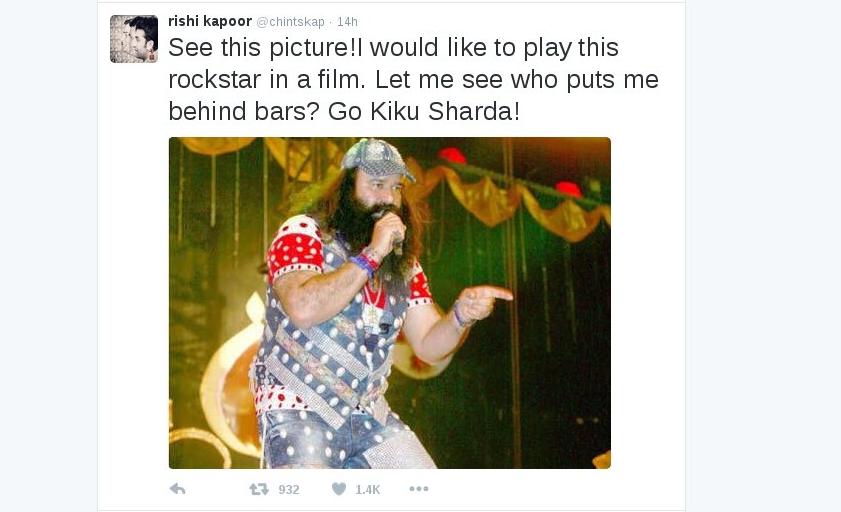Open the rishi kapoor display name

[210, 21]
